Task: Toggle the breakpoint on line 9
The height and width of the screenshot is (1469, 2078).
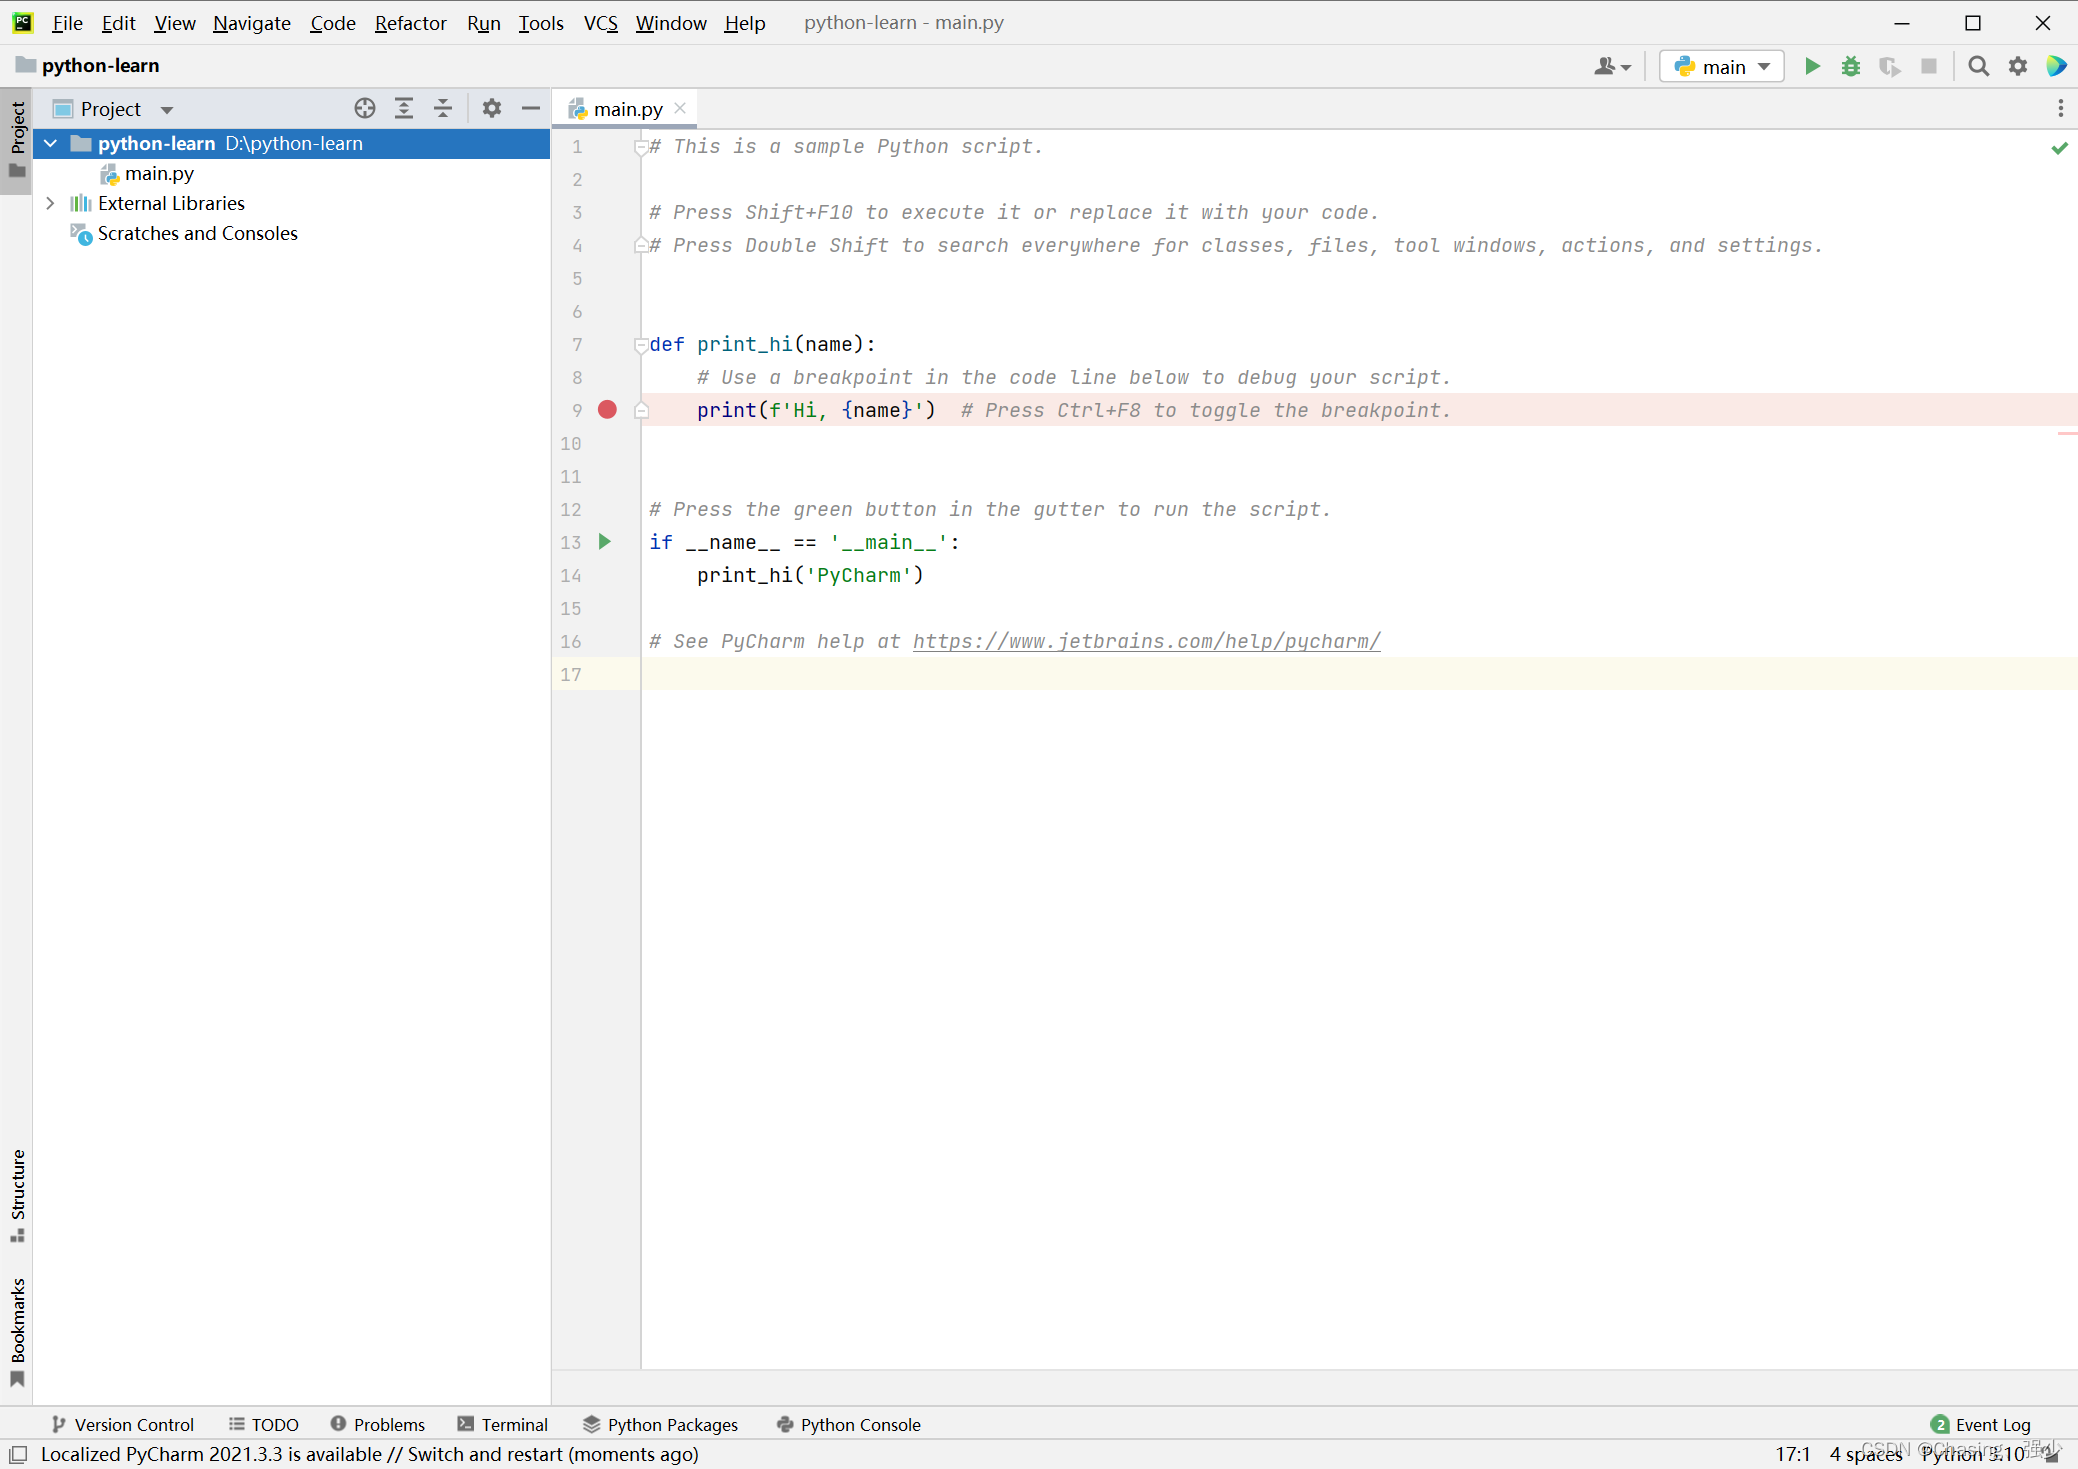Action: point(607,409)
